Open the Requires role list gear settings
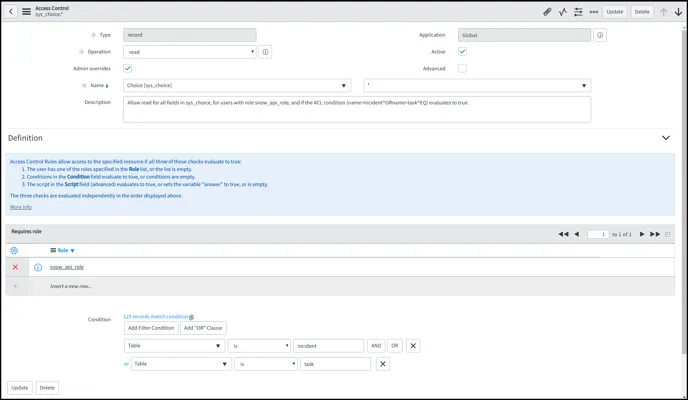This screenshot has height=400, width=688. point(14,250)
